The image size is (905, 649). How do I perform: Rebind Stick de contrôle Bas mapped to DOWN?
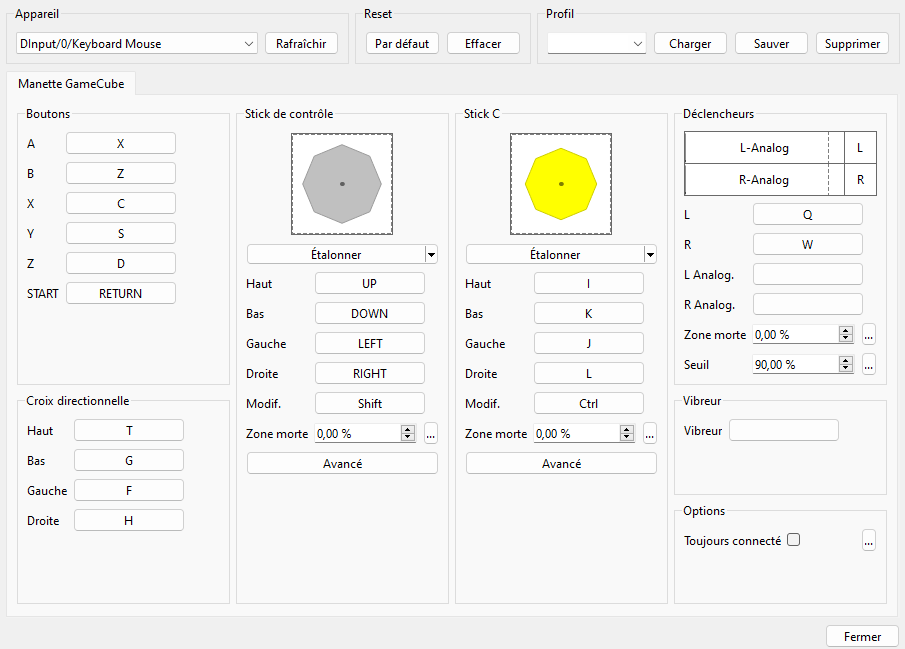point(369,314)
